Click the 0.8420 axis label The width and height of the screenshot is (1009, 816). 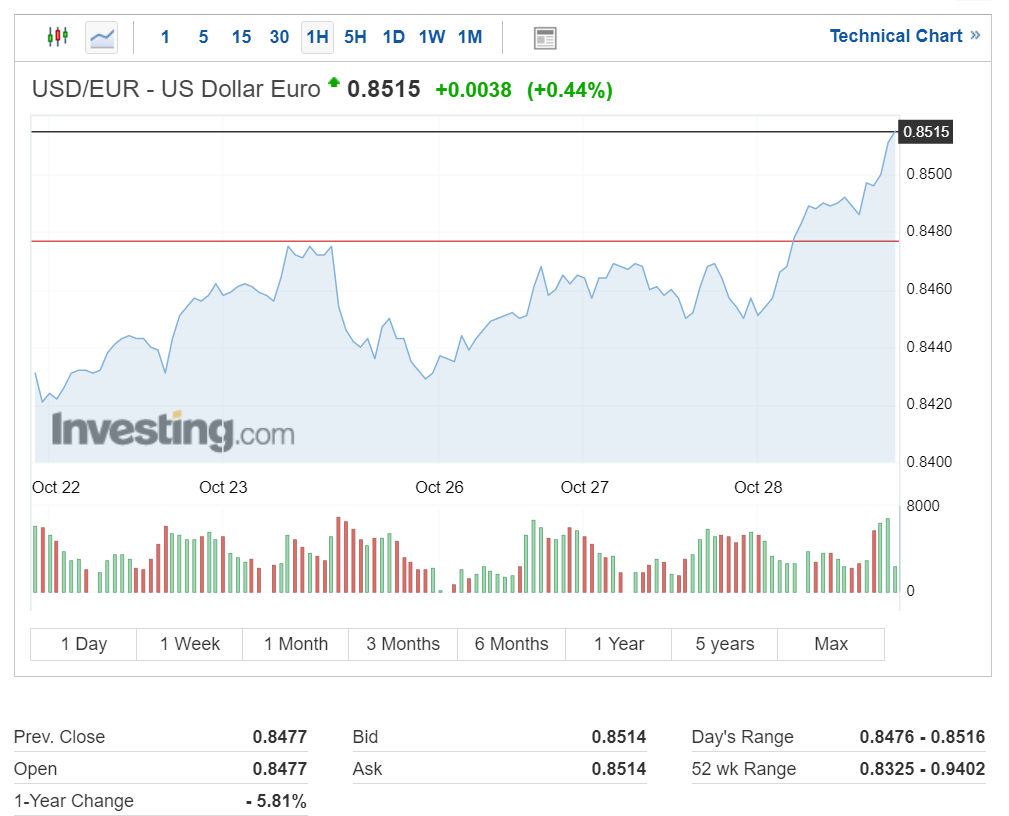pyautogui.click(x=929, y=403)
